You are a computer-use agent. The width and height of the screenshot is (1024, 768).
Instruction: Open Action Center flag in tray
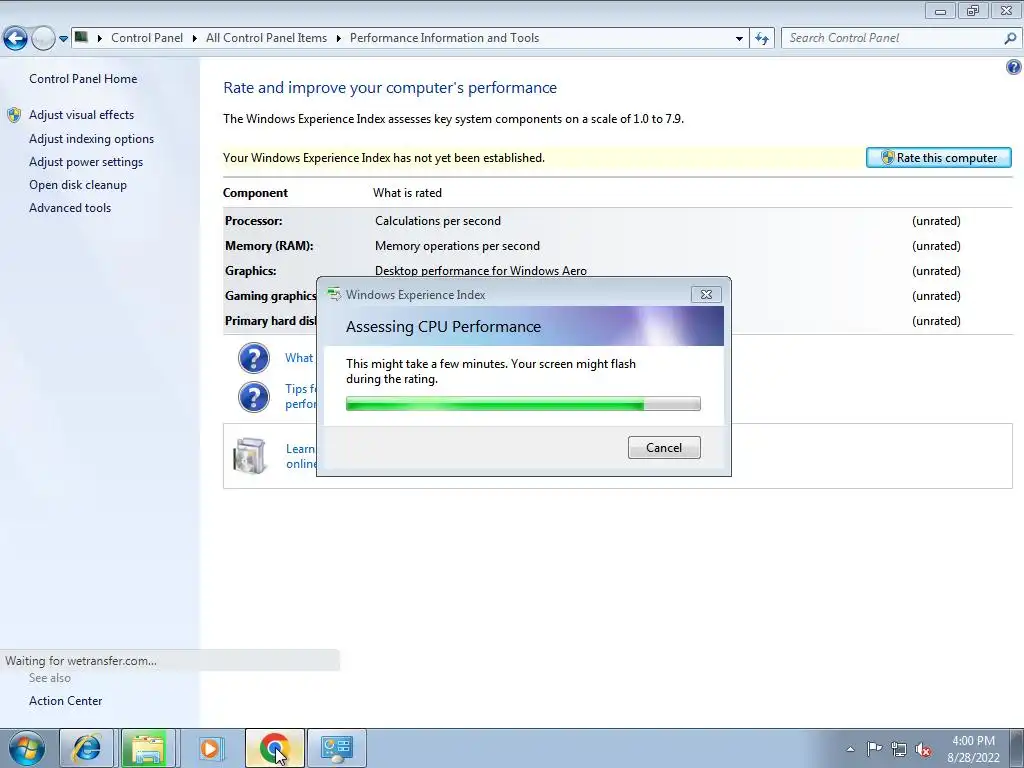coord(874,748)
